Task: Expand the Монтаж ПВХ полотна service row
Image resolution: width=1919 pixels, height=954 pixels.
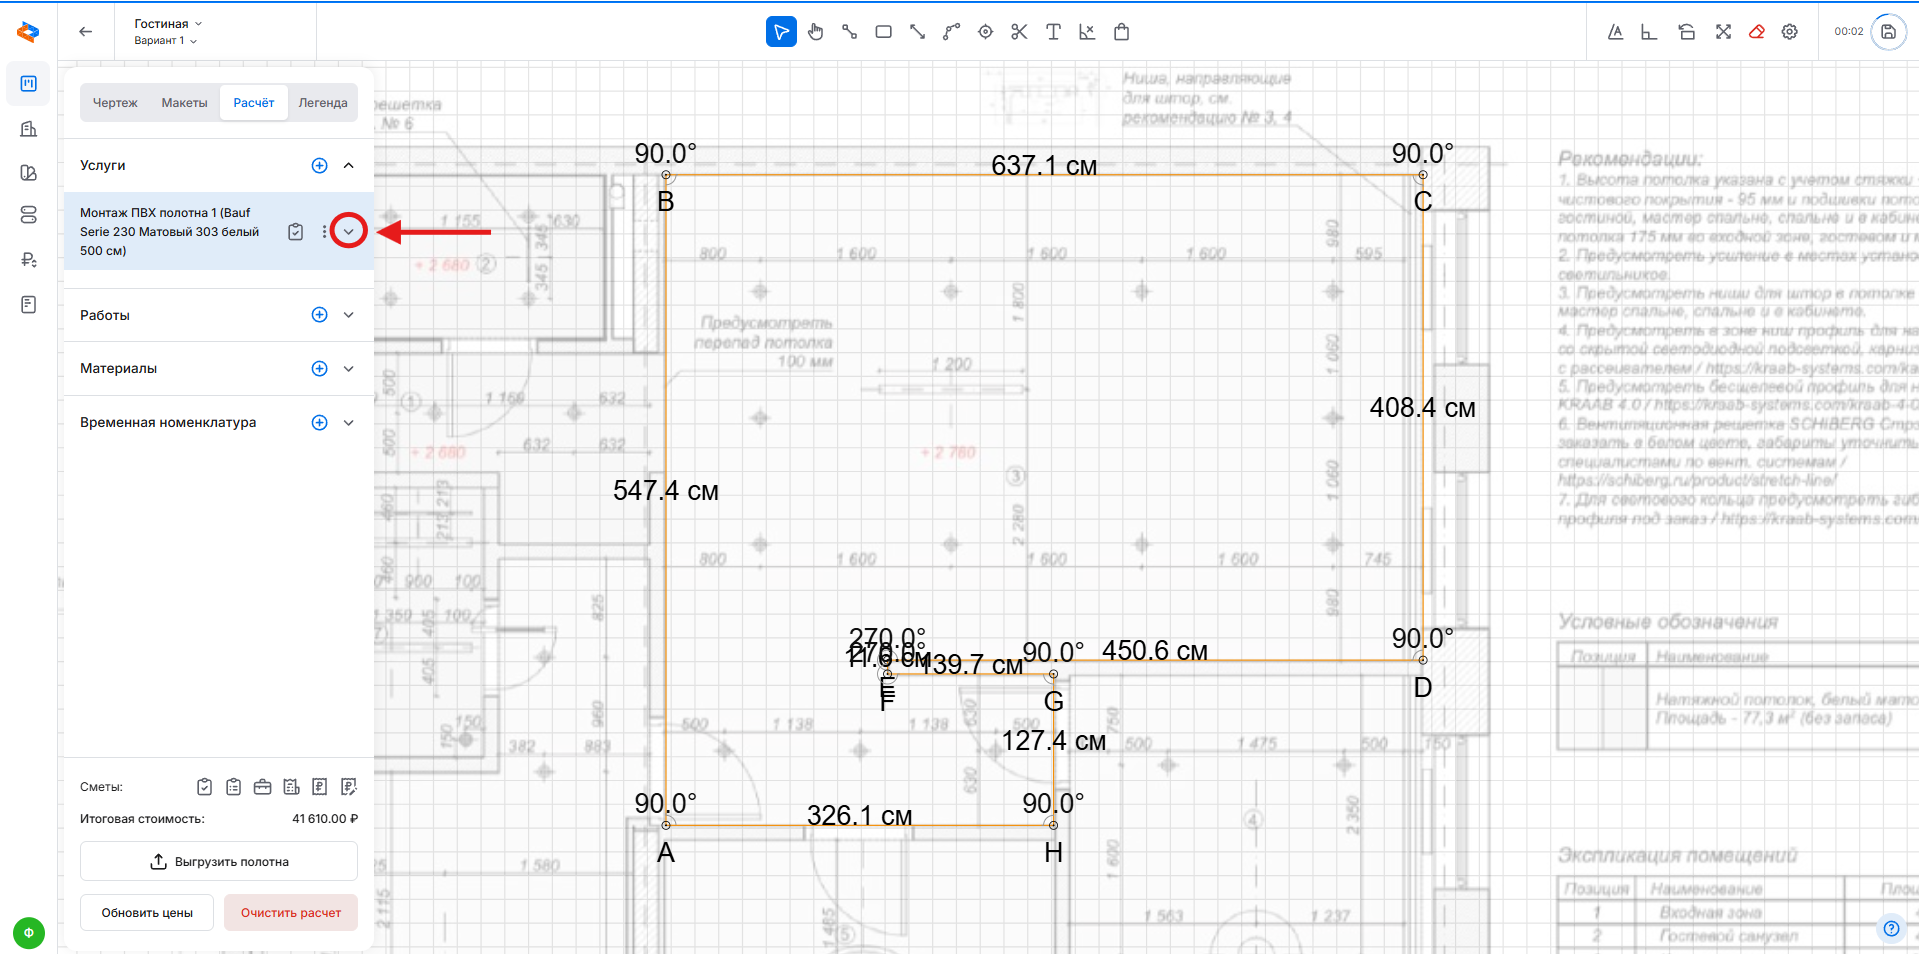Action: (348, 232)
